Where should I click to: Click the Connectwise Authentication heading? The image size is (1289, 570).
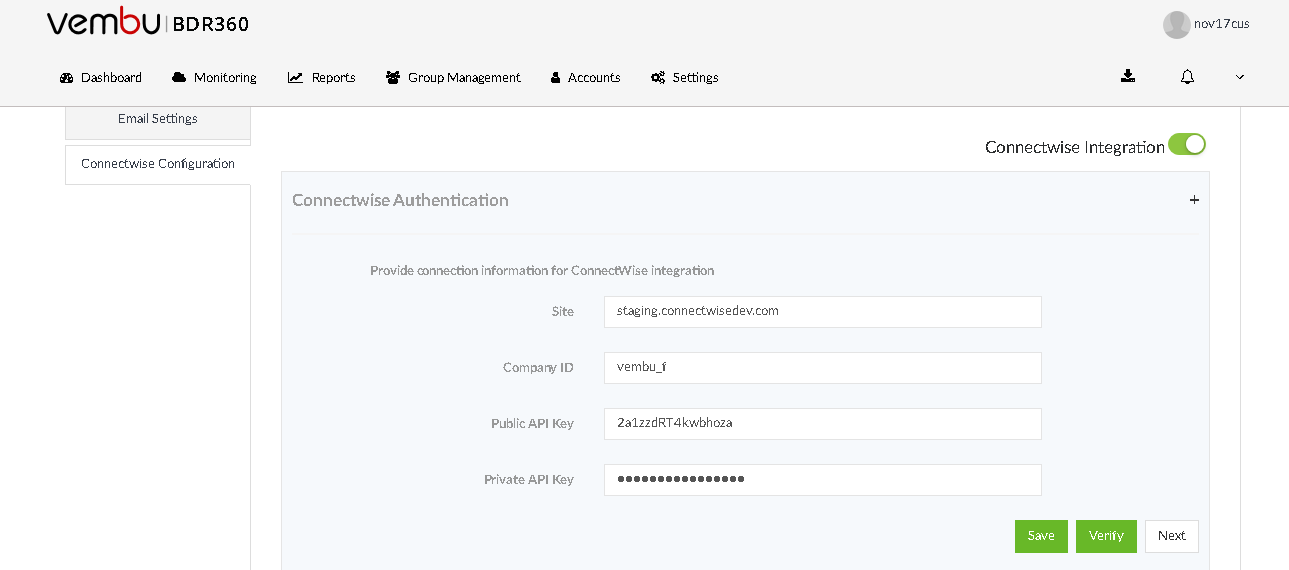coord(400,200)
